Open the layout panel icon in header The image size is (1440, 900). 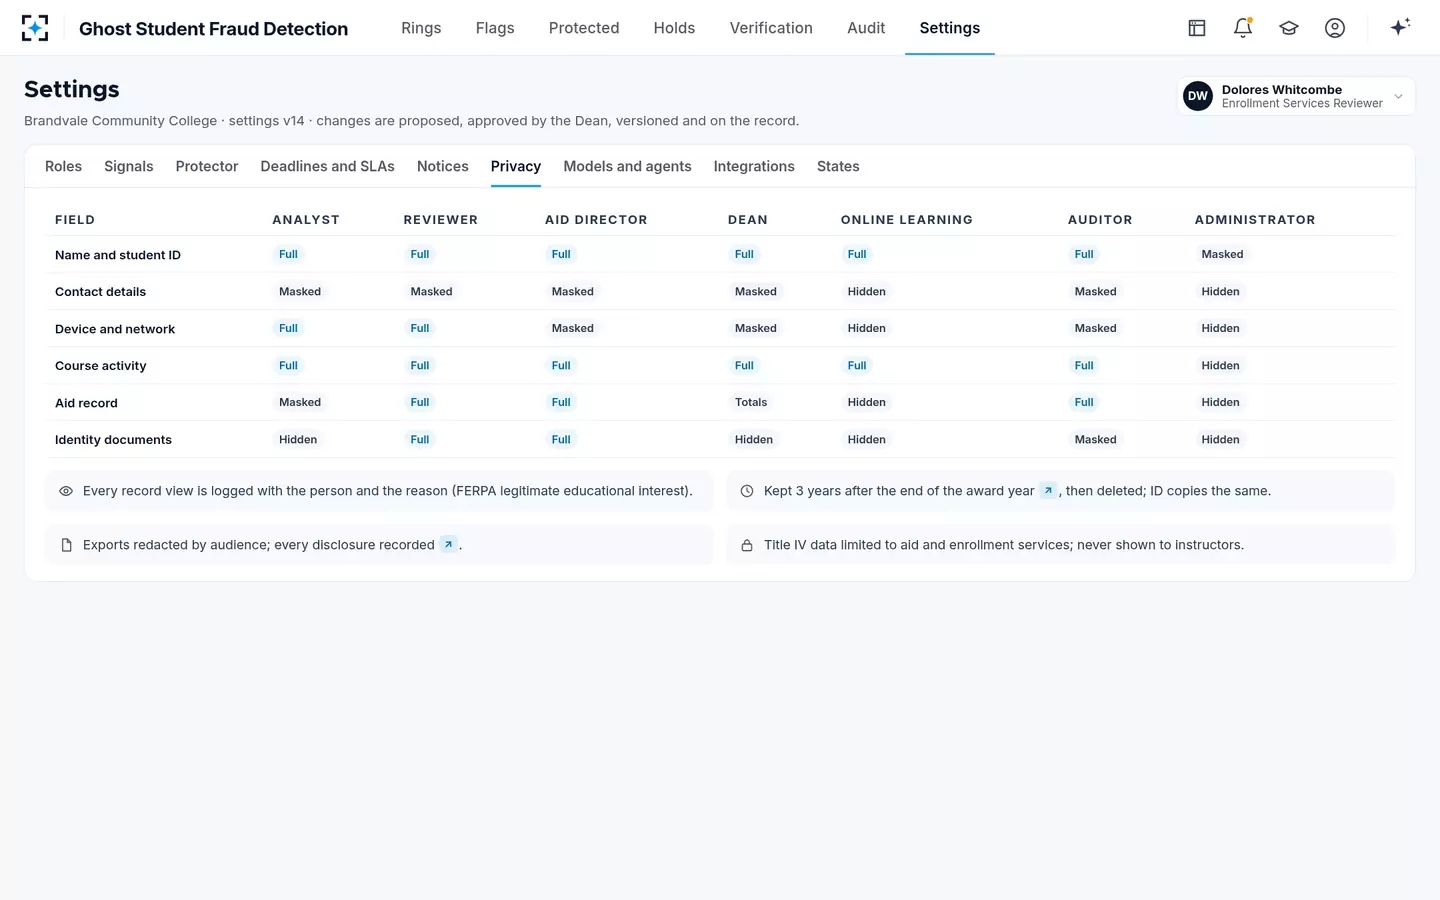coord(1197,28)
